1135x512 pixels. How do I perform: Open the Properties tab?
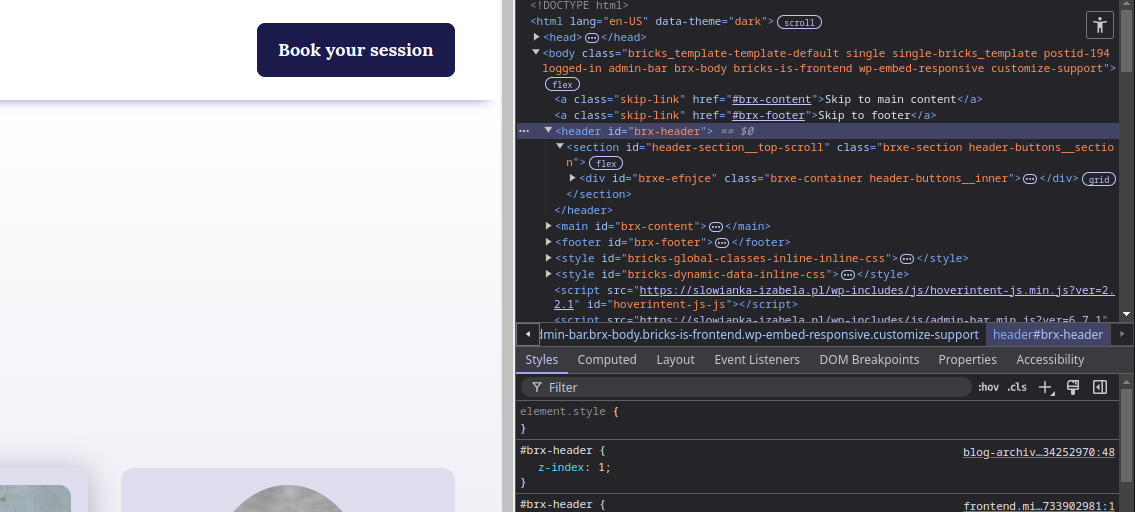tap(967, 360)
